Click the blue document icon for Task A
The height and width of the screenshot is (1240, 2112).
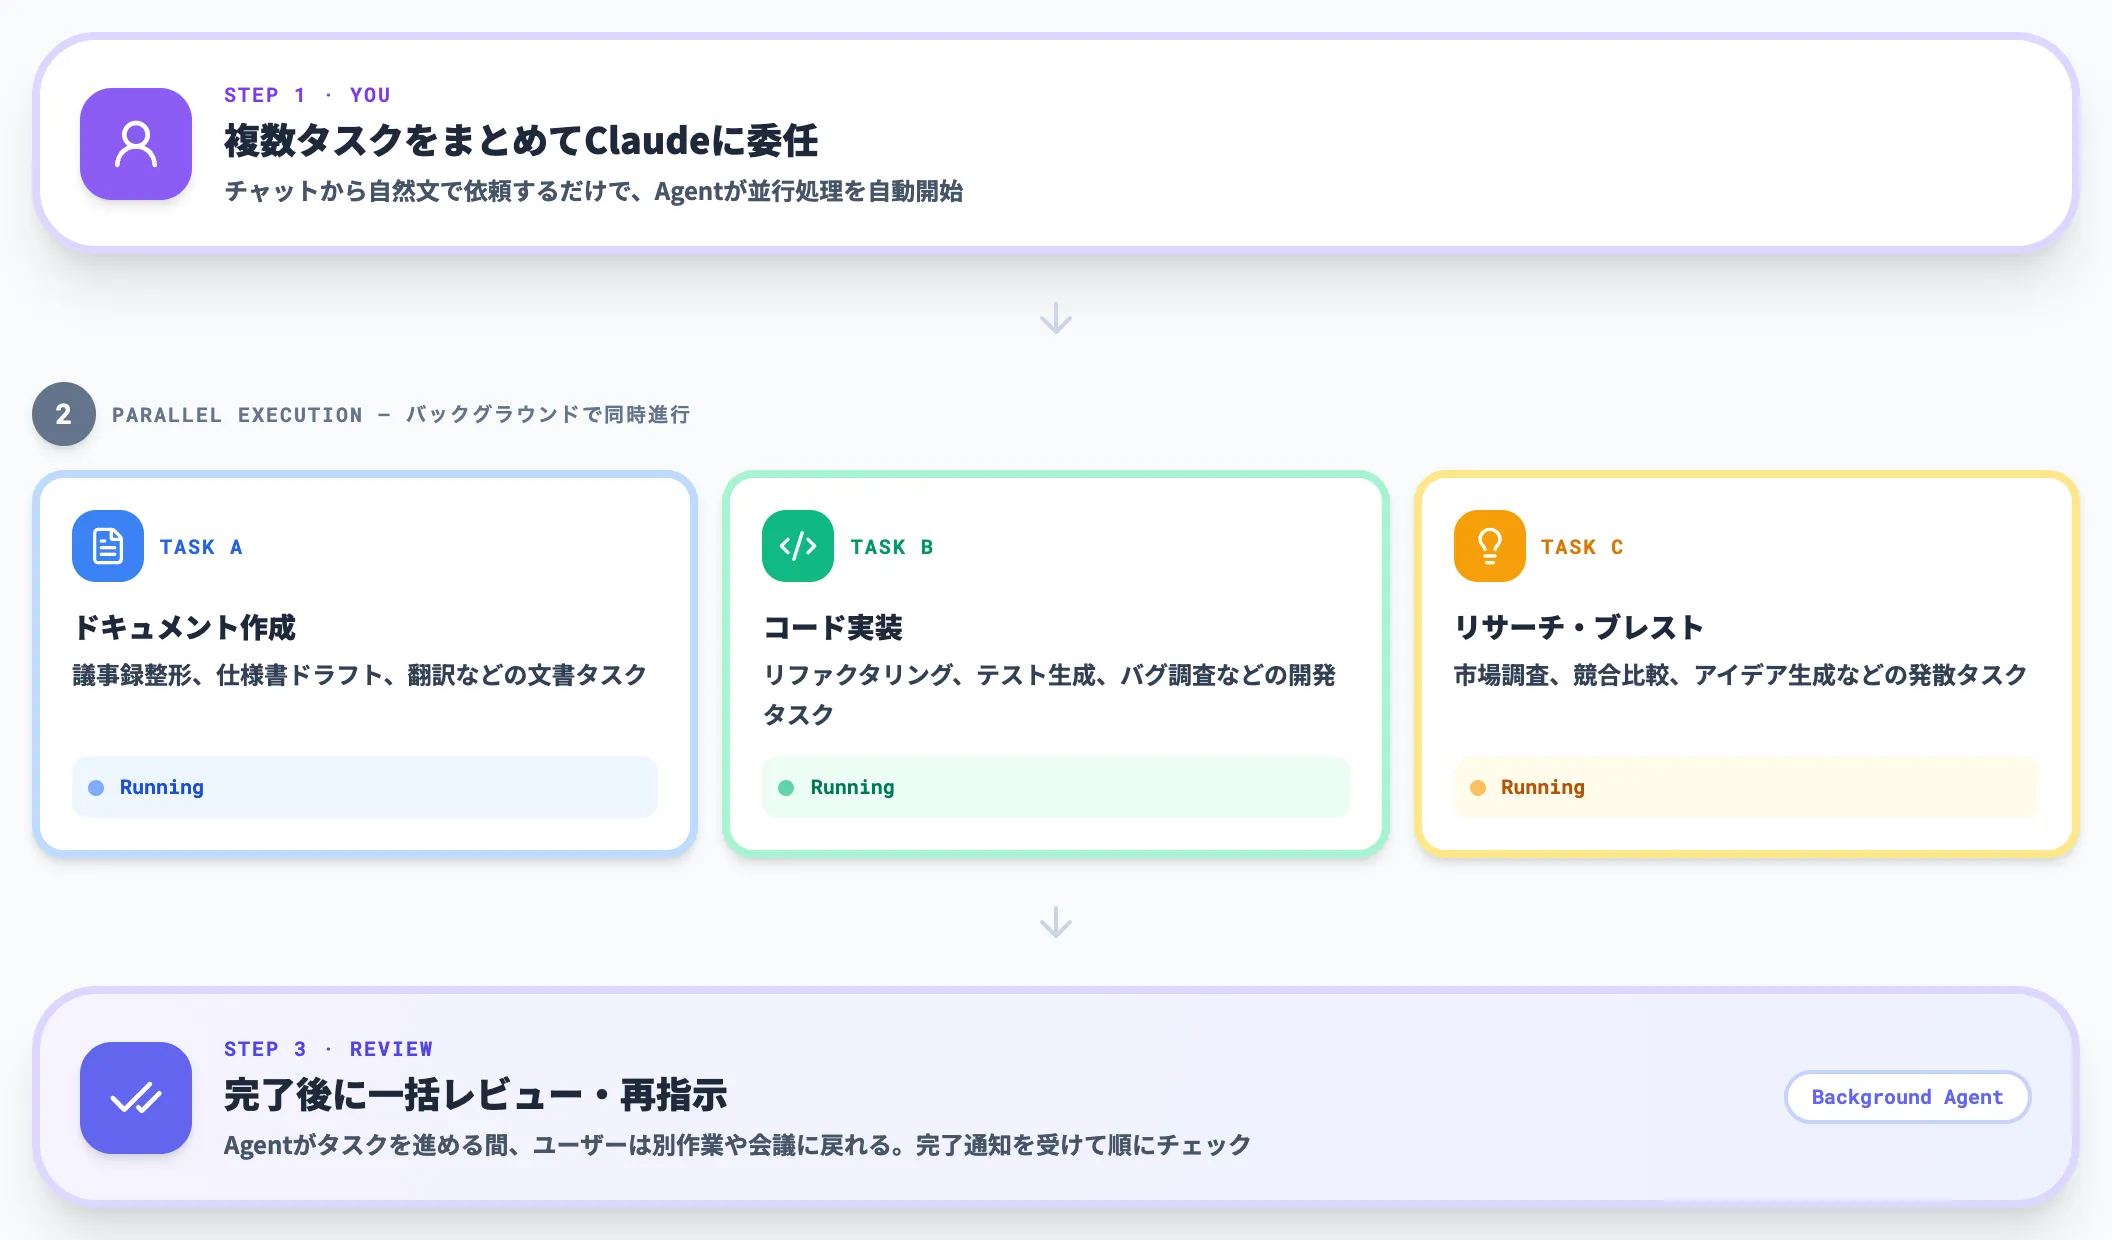click(x=108, y=546)
